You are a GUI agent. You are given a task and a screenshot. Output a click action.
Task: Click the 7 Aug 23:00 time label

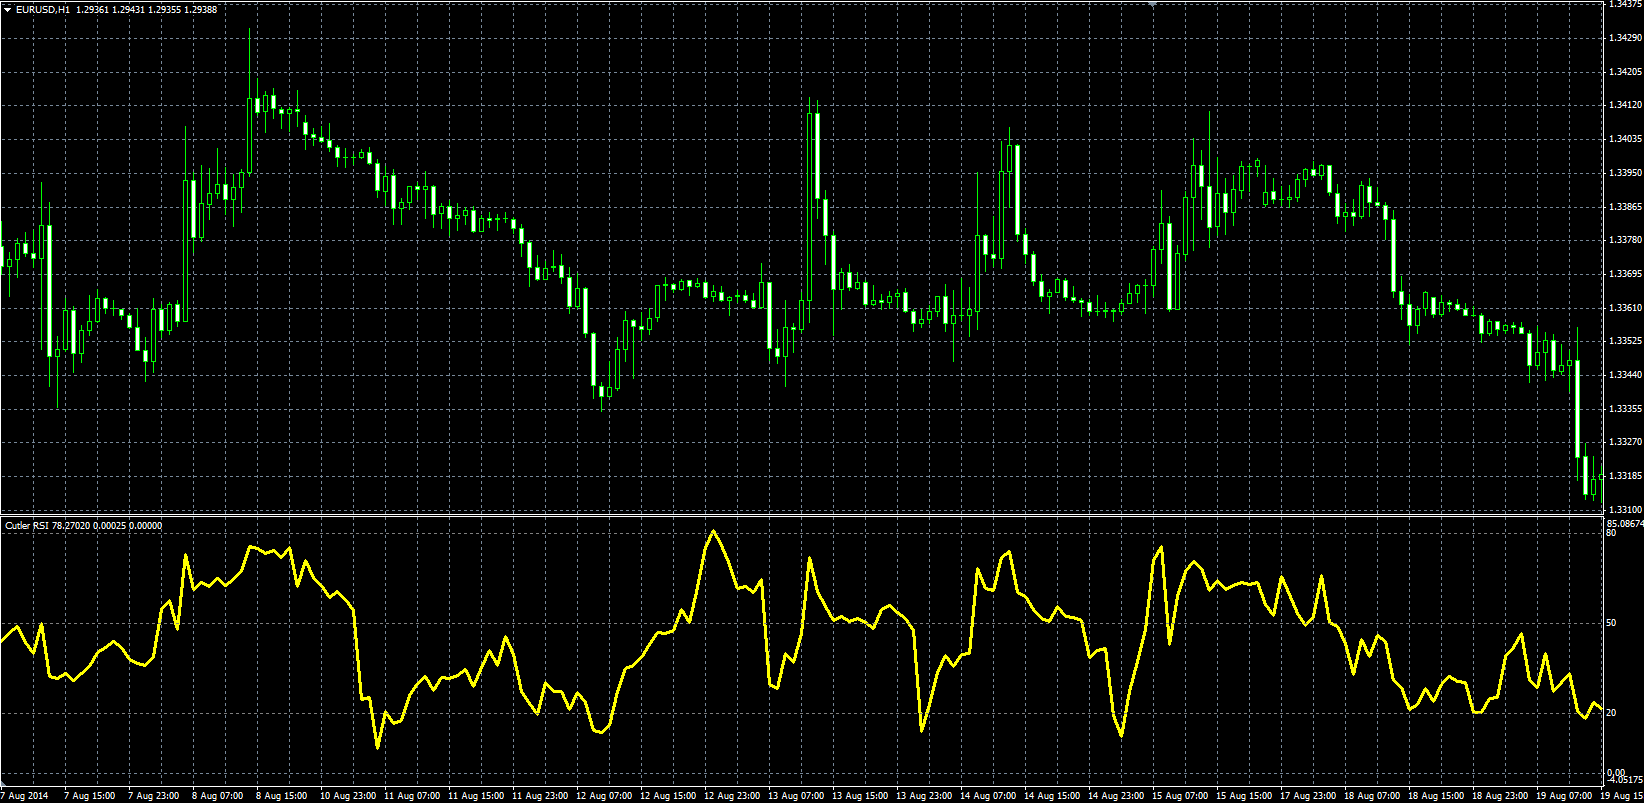154,796
